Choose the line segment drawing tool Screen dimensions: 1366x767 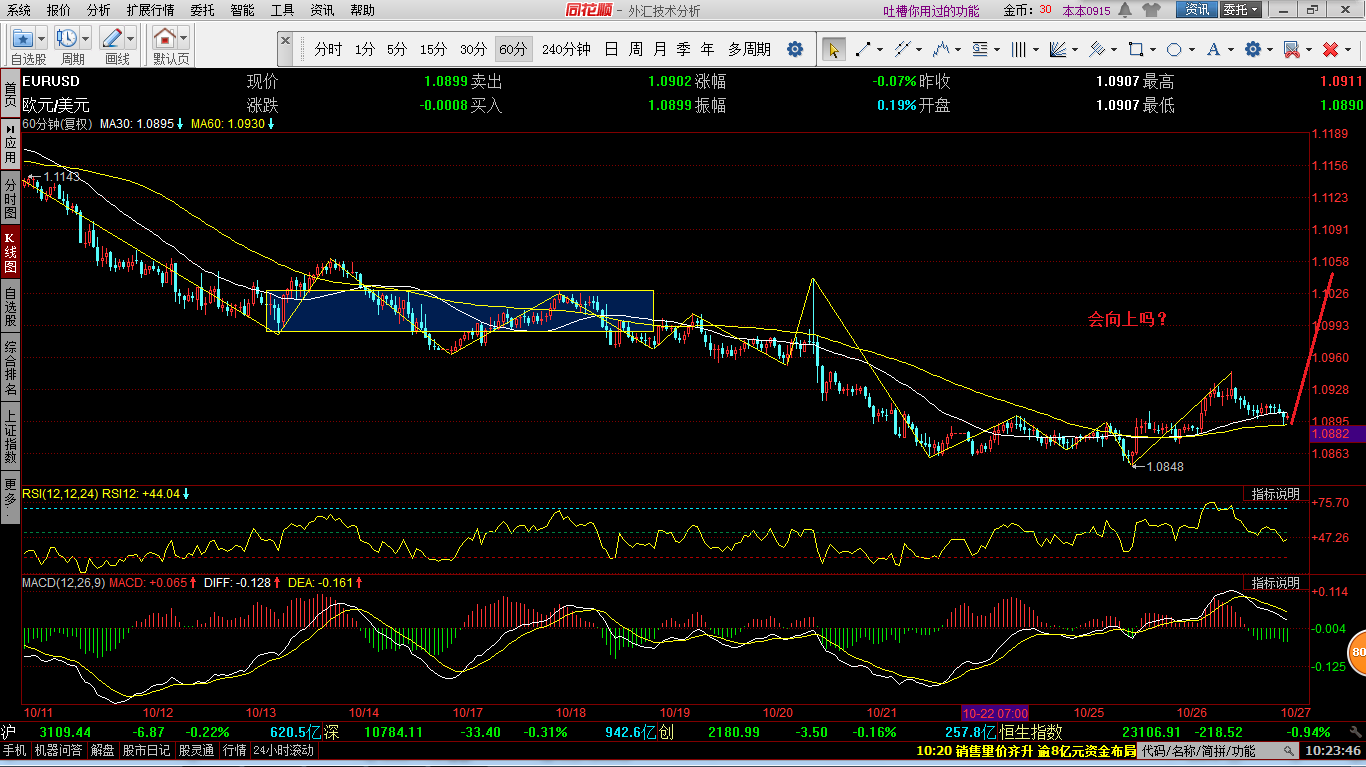click(x=862, y=49)
